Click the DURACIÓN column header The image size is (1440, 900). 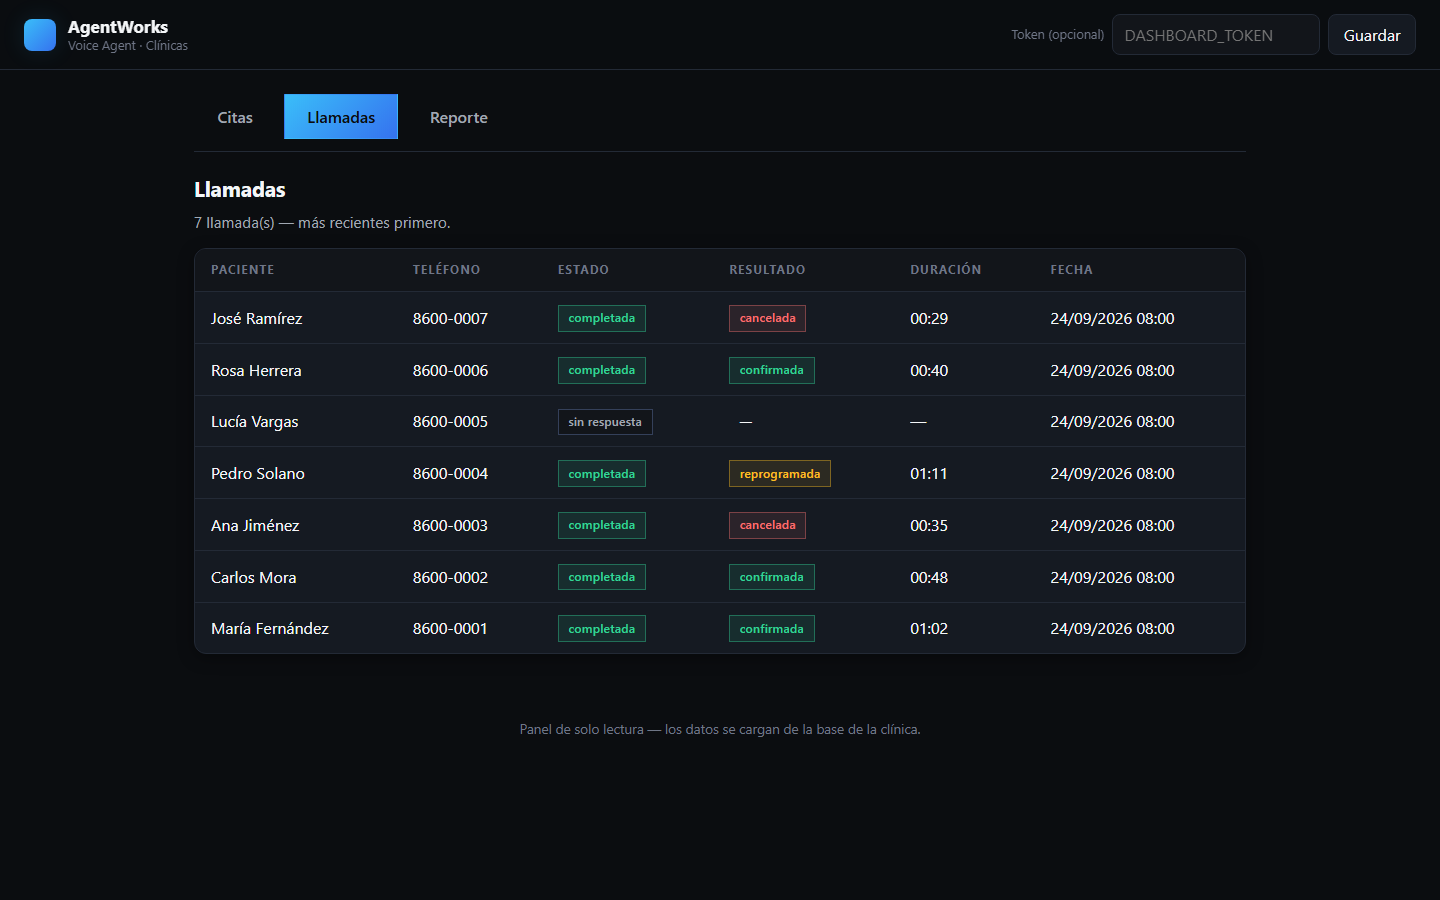click(x=946, y=270)
